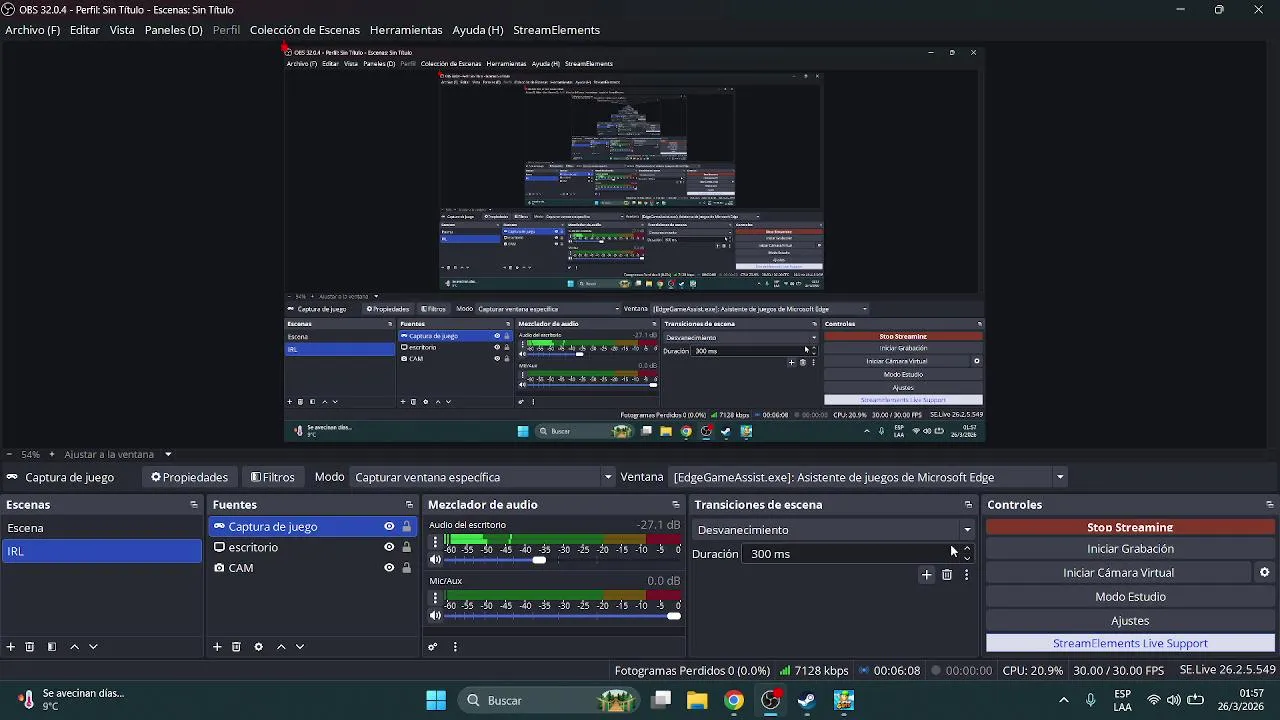Add a new source in Fuentes
Screen dimensions: 1280x720
tap(217, 647)
